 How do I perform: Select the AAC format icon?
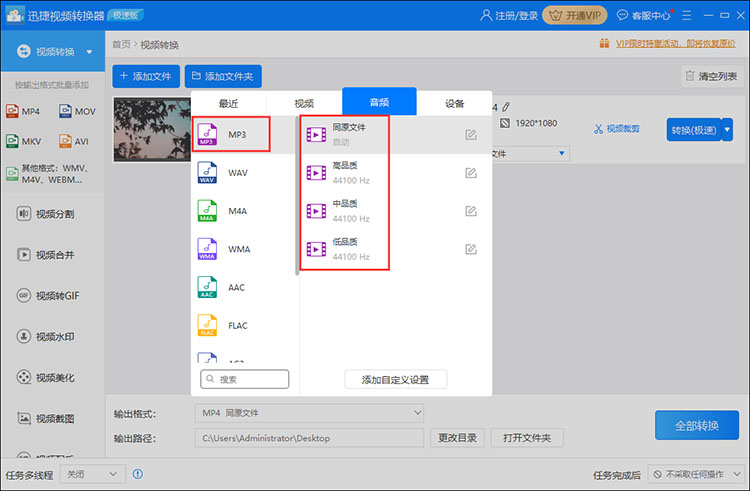point(207,287)
